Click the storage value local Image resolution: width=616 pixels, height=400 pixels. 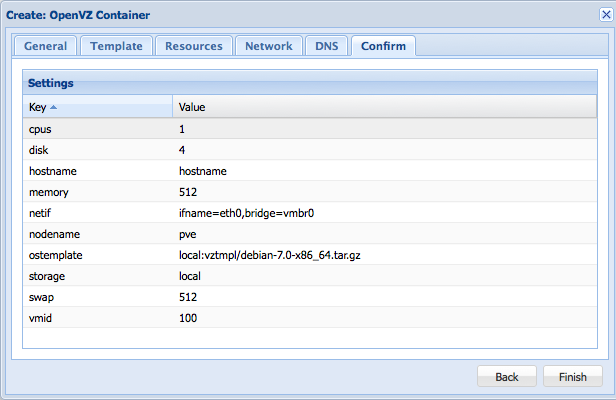pyautogui.click(x=385, y=276)
